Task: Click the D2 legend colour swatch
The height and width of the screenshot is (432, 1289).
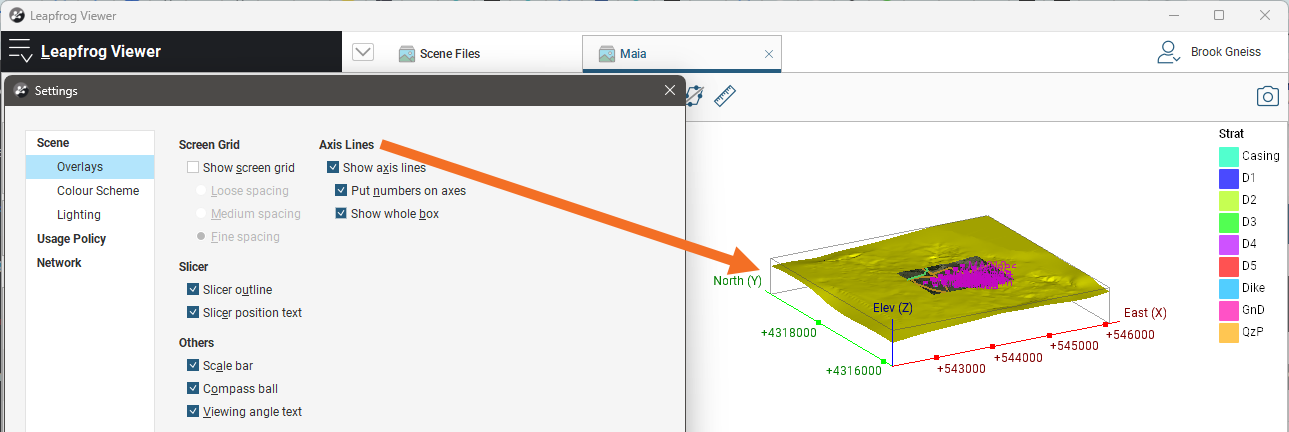Action: (x=1229, y=200)
